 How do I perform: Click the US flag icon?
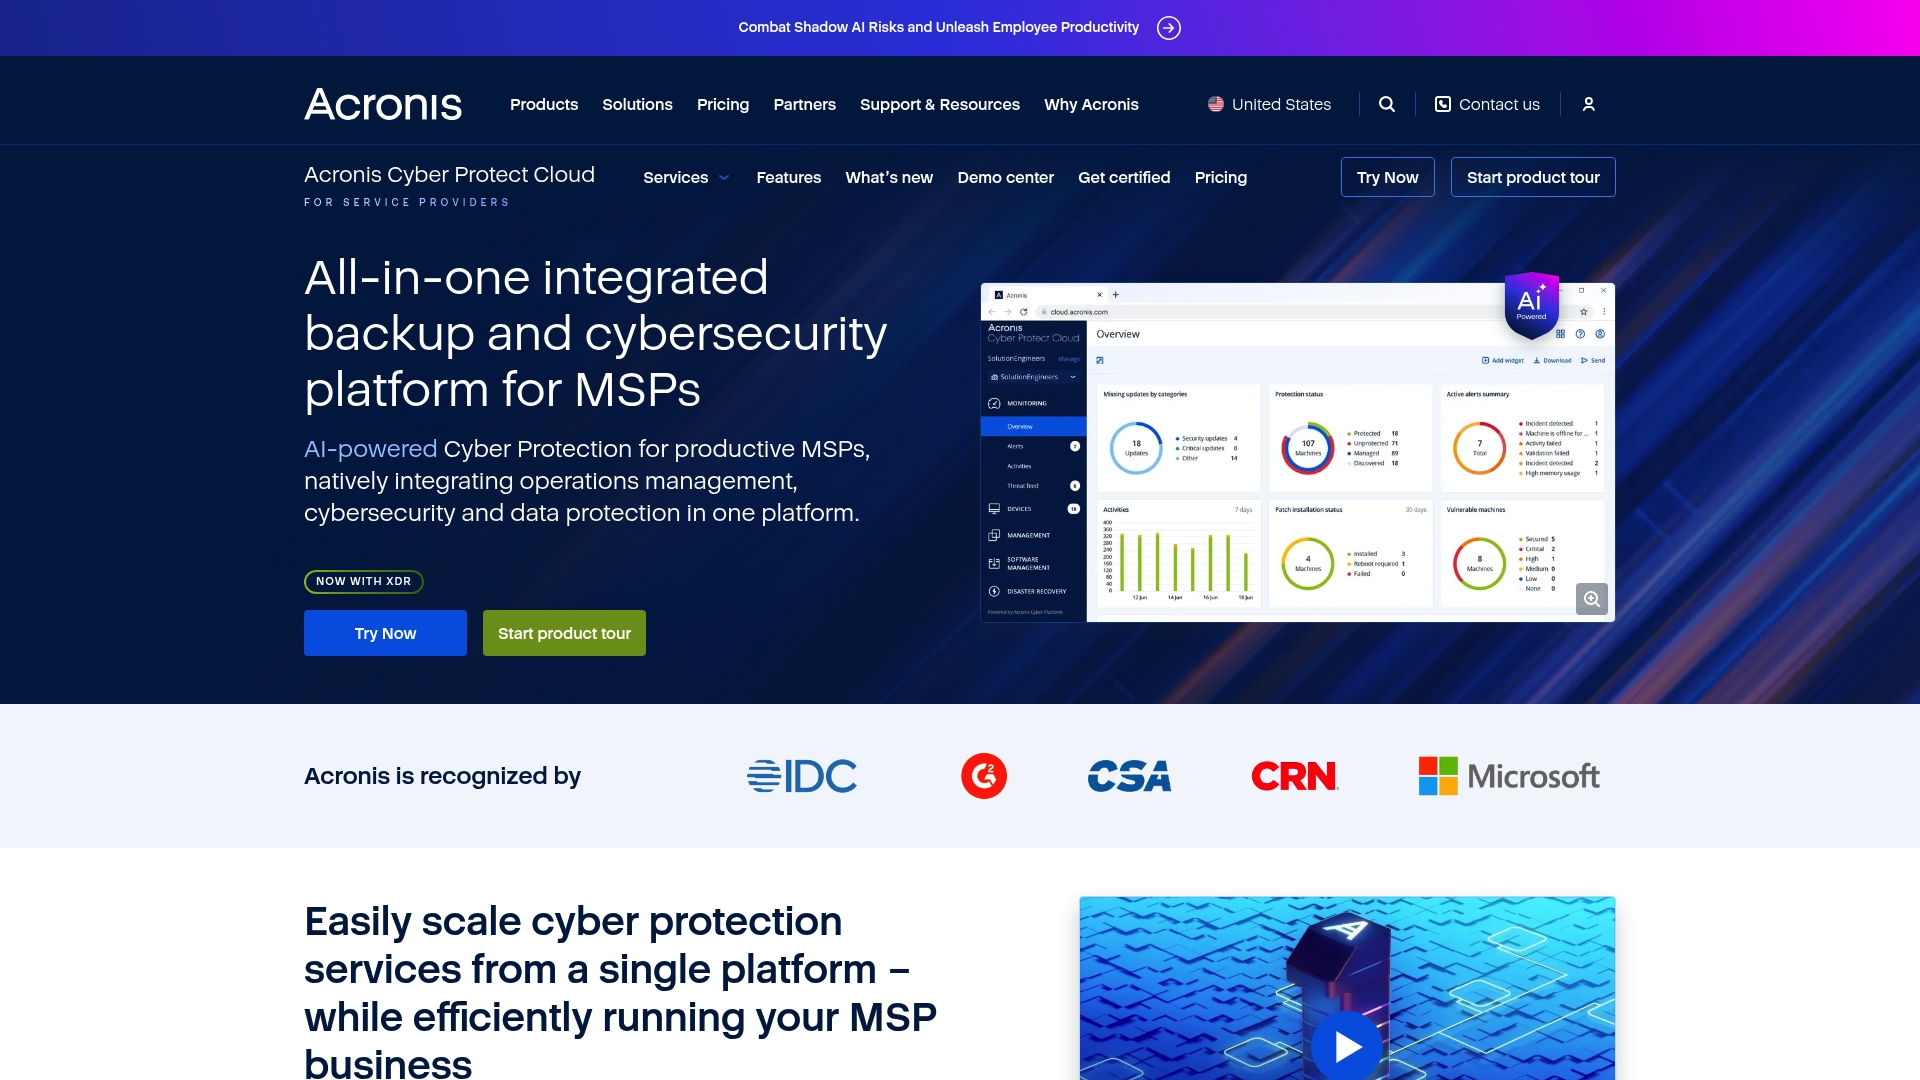click(1215, 104)
